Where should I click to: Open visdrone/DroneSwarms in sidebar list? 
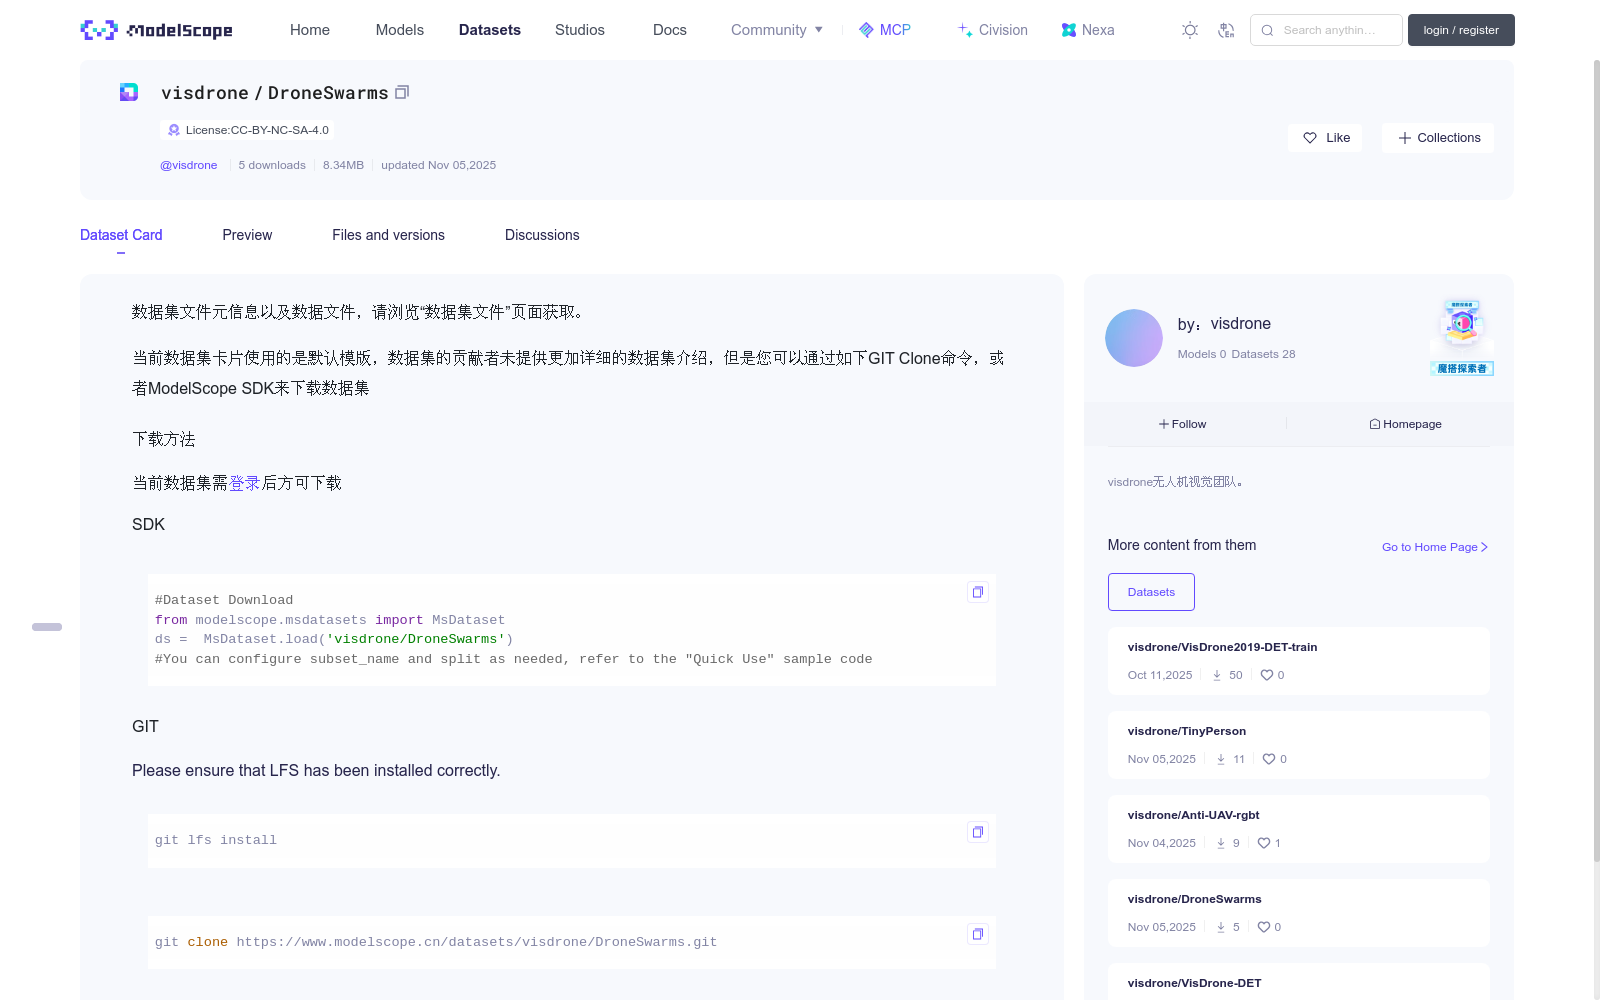point(1194,899)
